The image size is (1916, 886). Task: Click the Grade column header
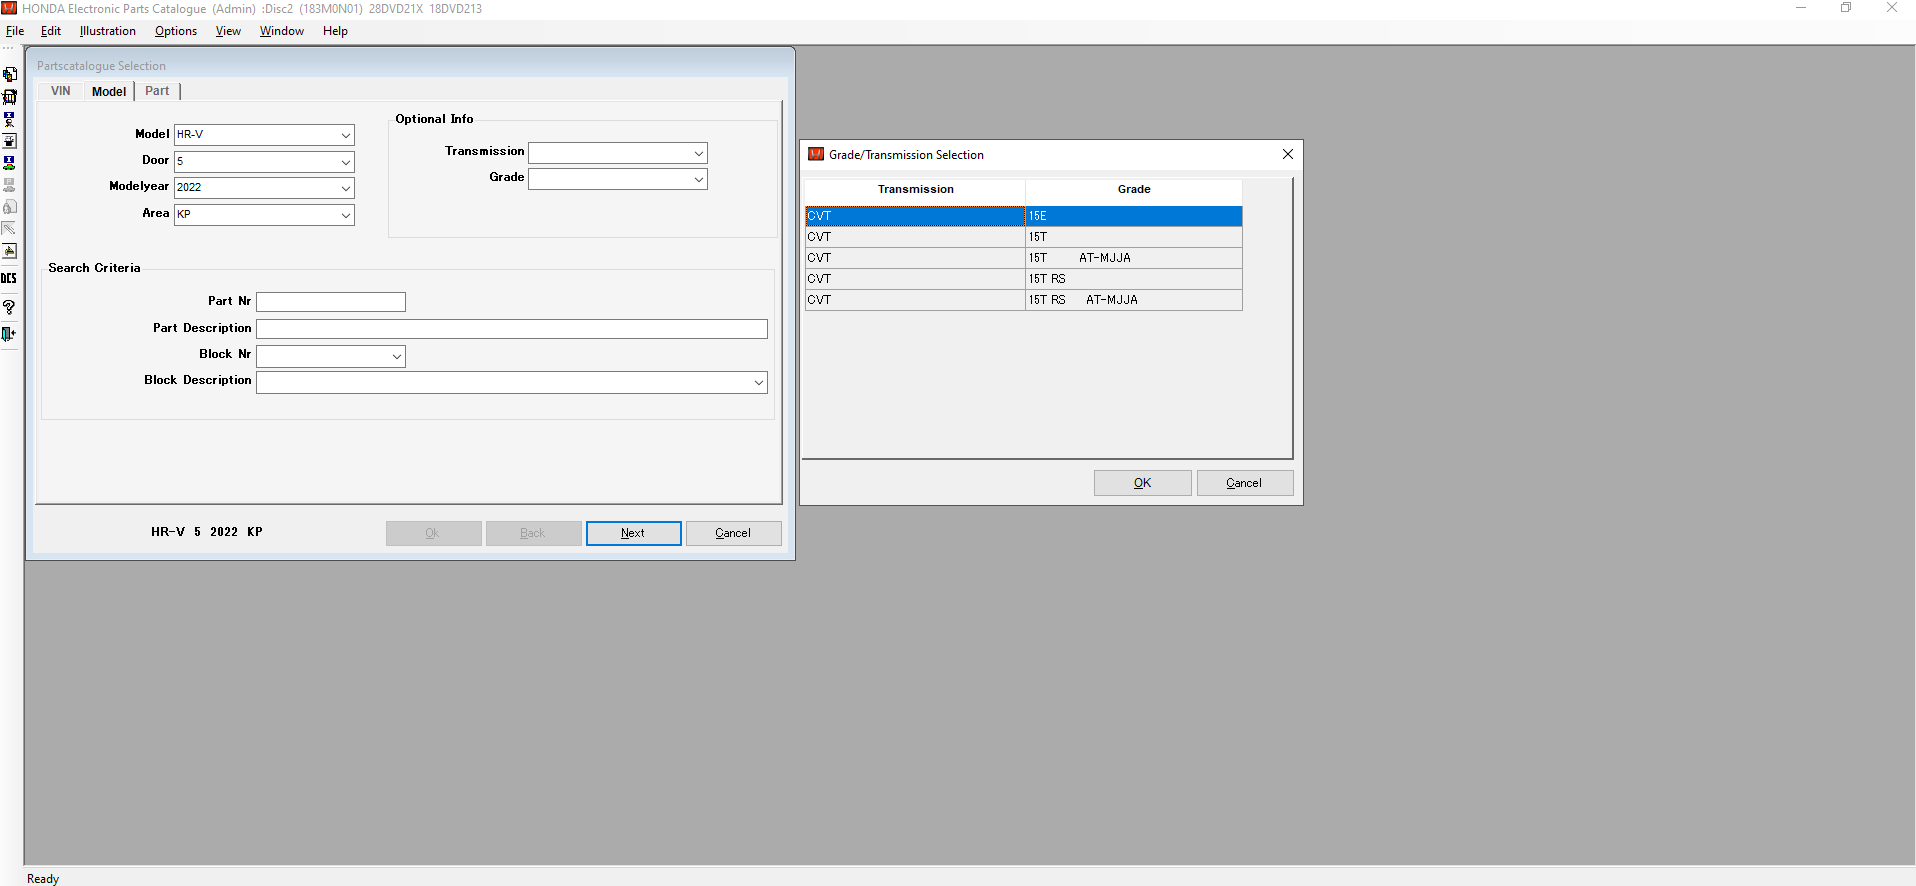[1134, 190]
